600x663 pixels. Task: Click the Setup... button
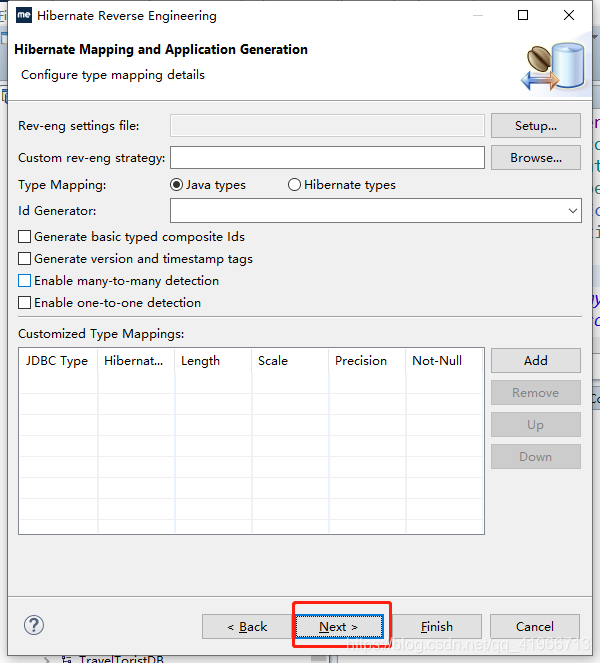pos(536,126)
